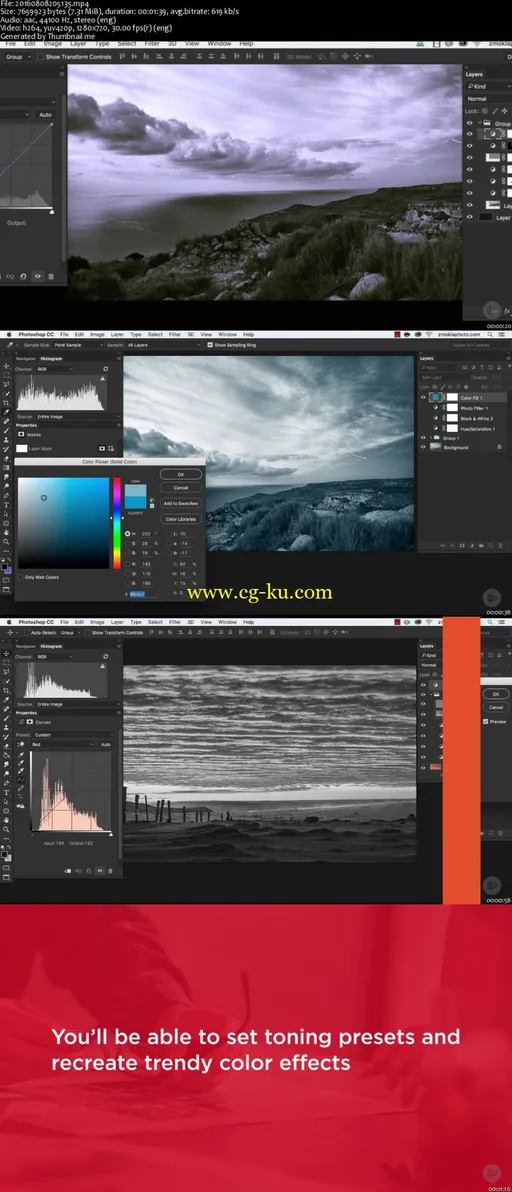Viewport: 512px width, 1192px height.
Task: Switch to Histogram tab in Color Picker frame
Action: pyautogui.click(x=52, y=358)
